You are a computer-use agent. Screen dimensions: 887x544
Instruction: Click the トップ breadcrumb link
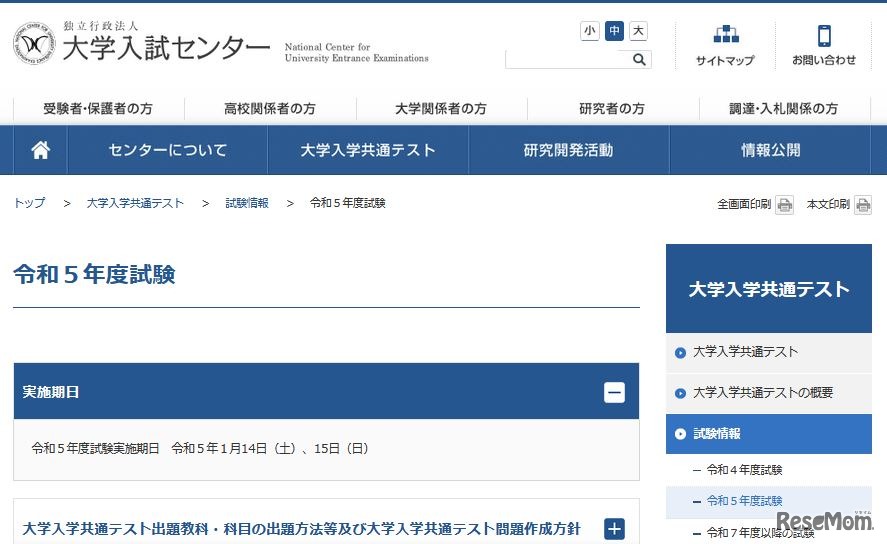29,203
